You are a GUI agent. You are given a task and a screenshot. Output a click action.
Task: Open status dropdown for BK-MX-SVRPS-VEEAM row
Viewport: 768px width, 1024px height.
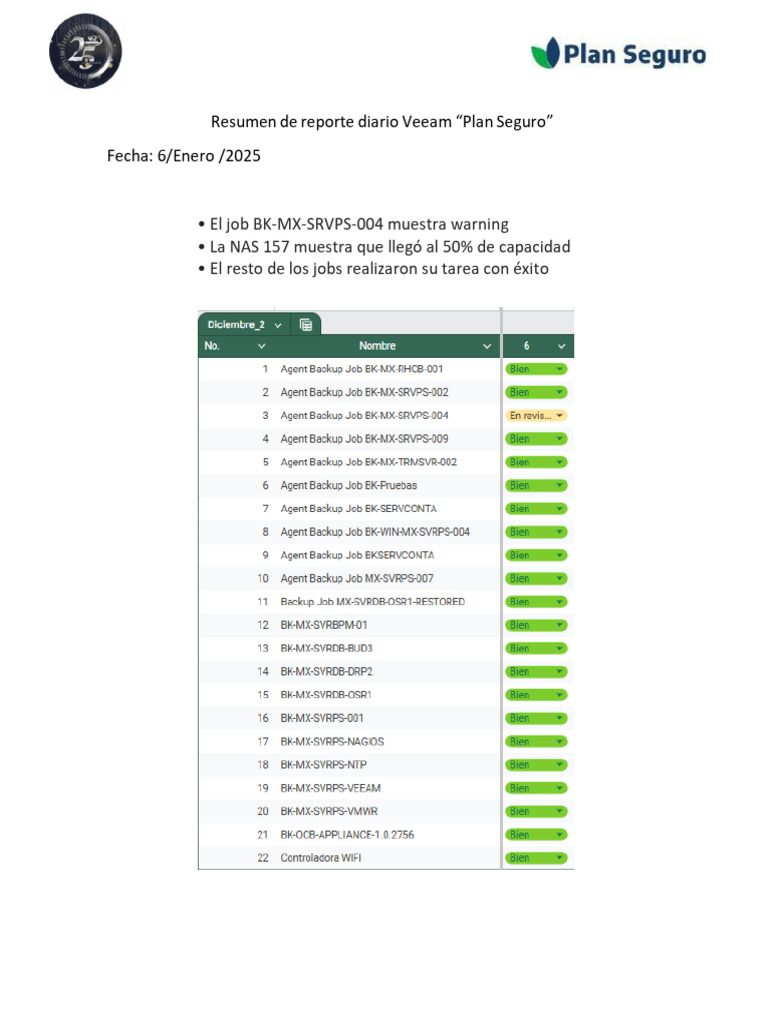pyautogui.click(x=537, y=788)
